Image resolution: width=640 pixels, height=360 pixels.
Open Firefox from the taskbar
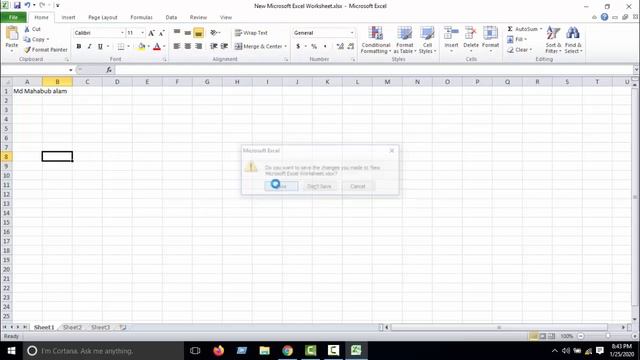coord(218,351)
